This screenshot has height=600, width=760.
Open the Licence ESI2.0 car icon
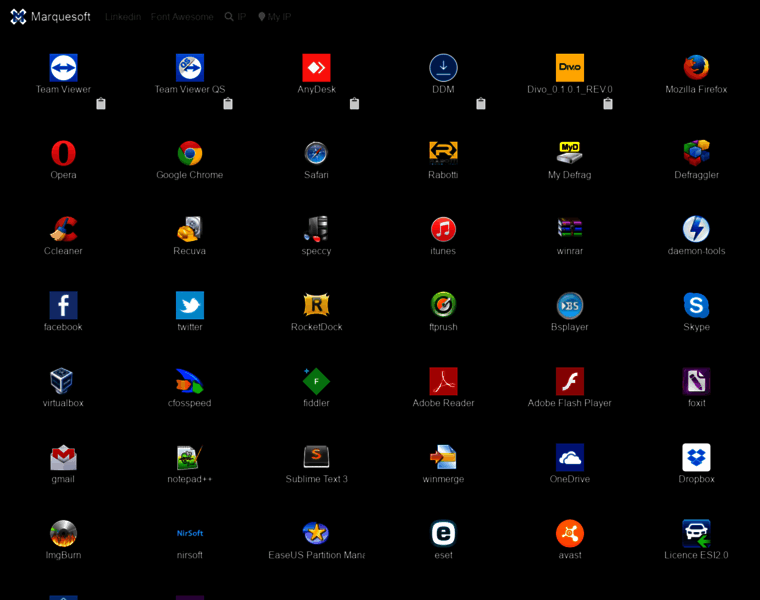pyautogui.click(x=697, y=534)
